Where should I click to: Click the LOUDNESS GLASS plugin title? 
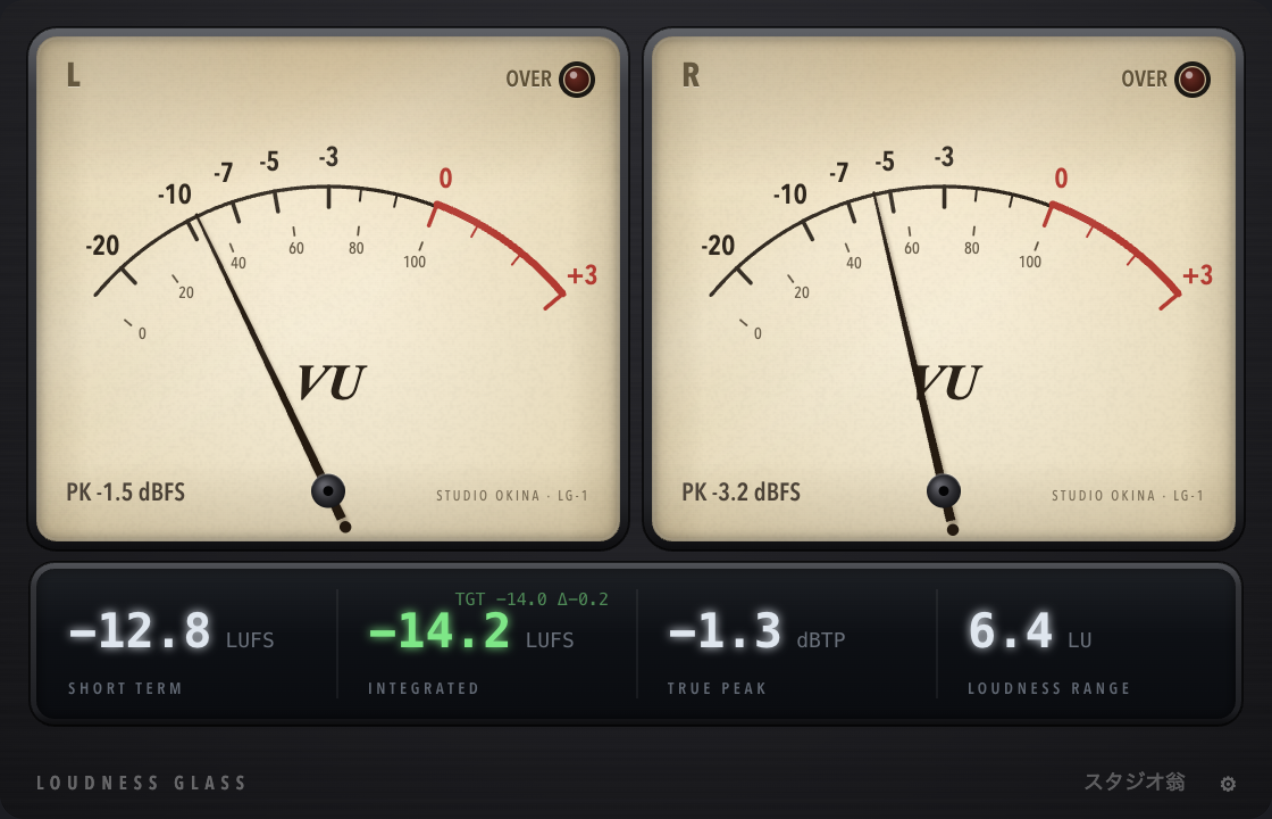coord(141,783)
